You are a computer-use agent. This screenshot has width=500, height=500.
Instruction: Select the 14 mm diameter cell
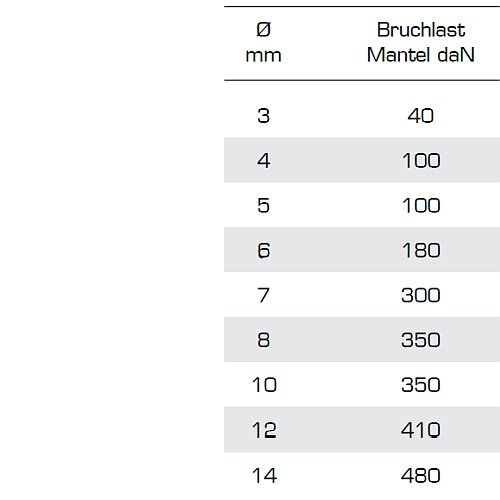(264, 476)
